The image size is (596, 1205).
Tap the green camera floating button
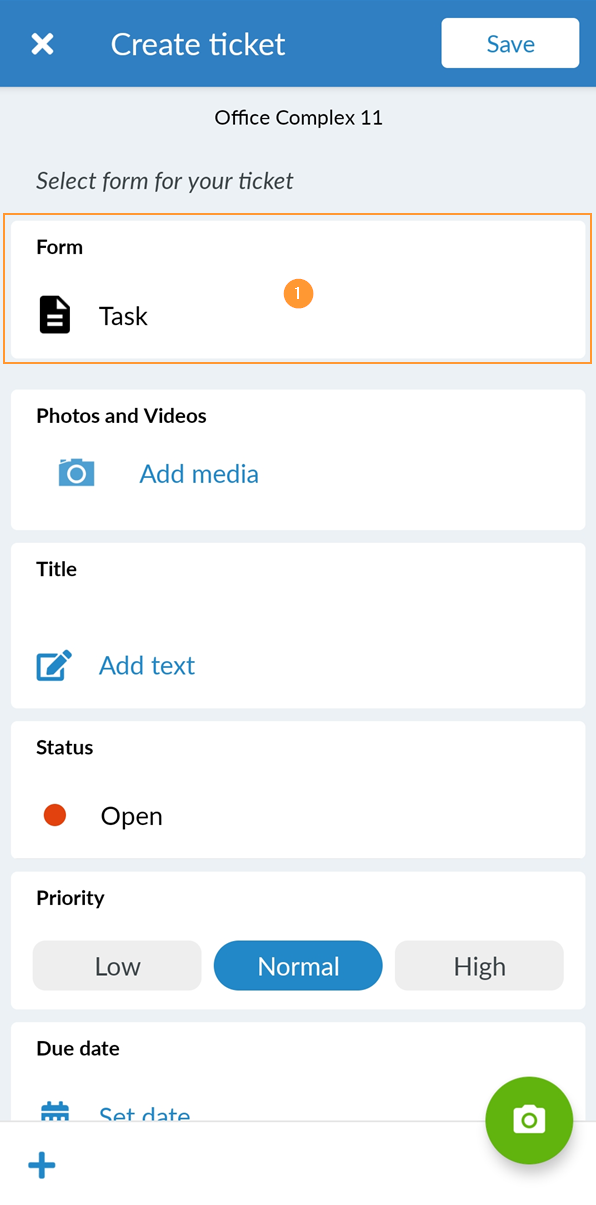click(x=529, y=1120)
